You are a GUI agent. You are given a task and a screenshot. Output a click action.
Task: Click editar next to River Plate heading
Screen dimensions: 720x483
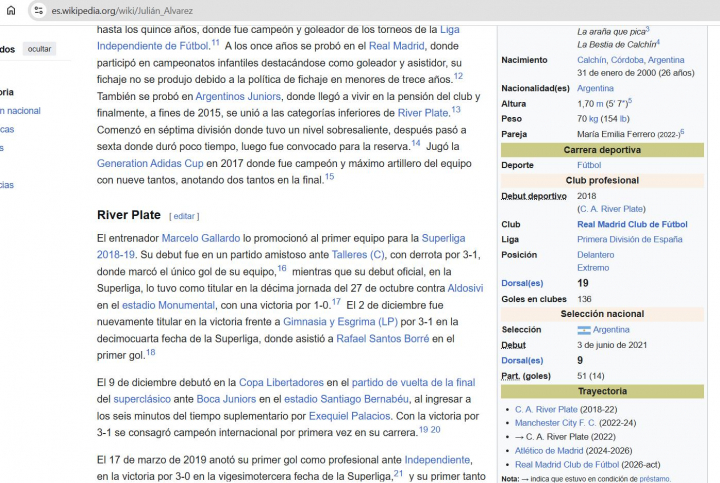click(184, 216)
